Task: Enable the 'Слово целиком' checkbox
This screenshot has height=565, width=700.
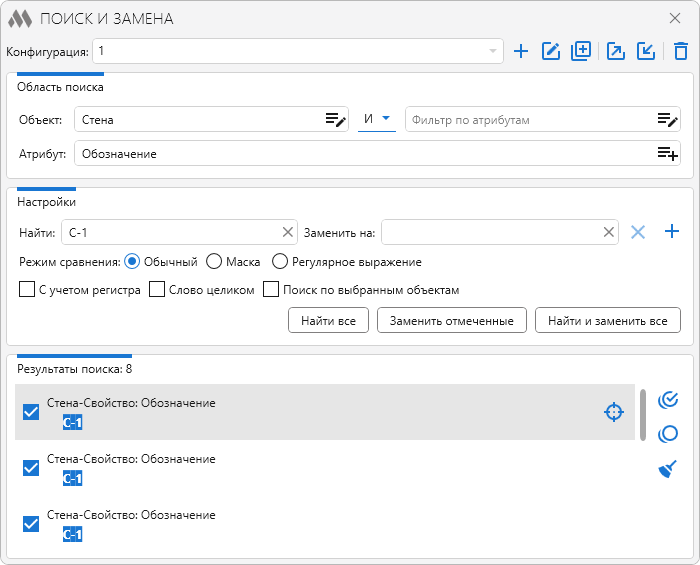Action: [157, 290]
